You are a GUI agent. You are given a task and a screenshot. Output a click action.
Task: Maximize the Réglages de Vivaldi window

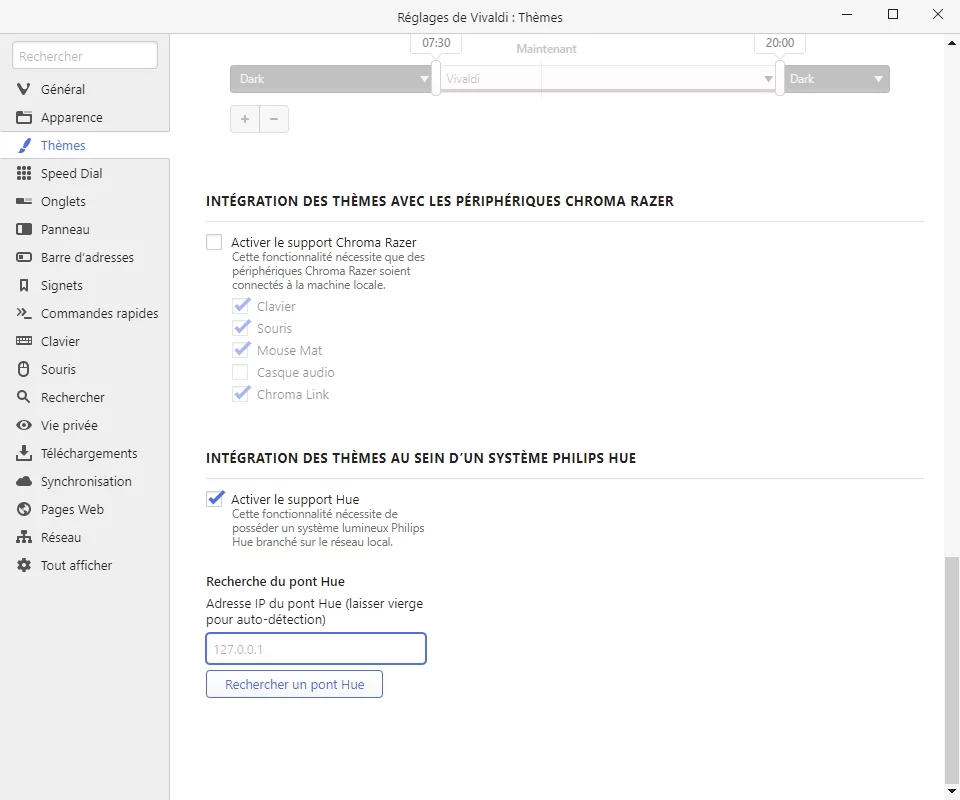pyautogui.click(x=893, y=14)
